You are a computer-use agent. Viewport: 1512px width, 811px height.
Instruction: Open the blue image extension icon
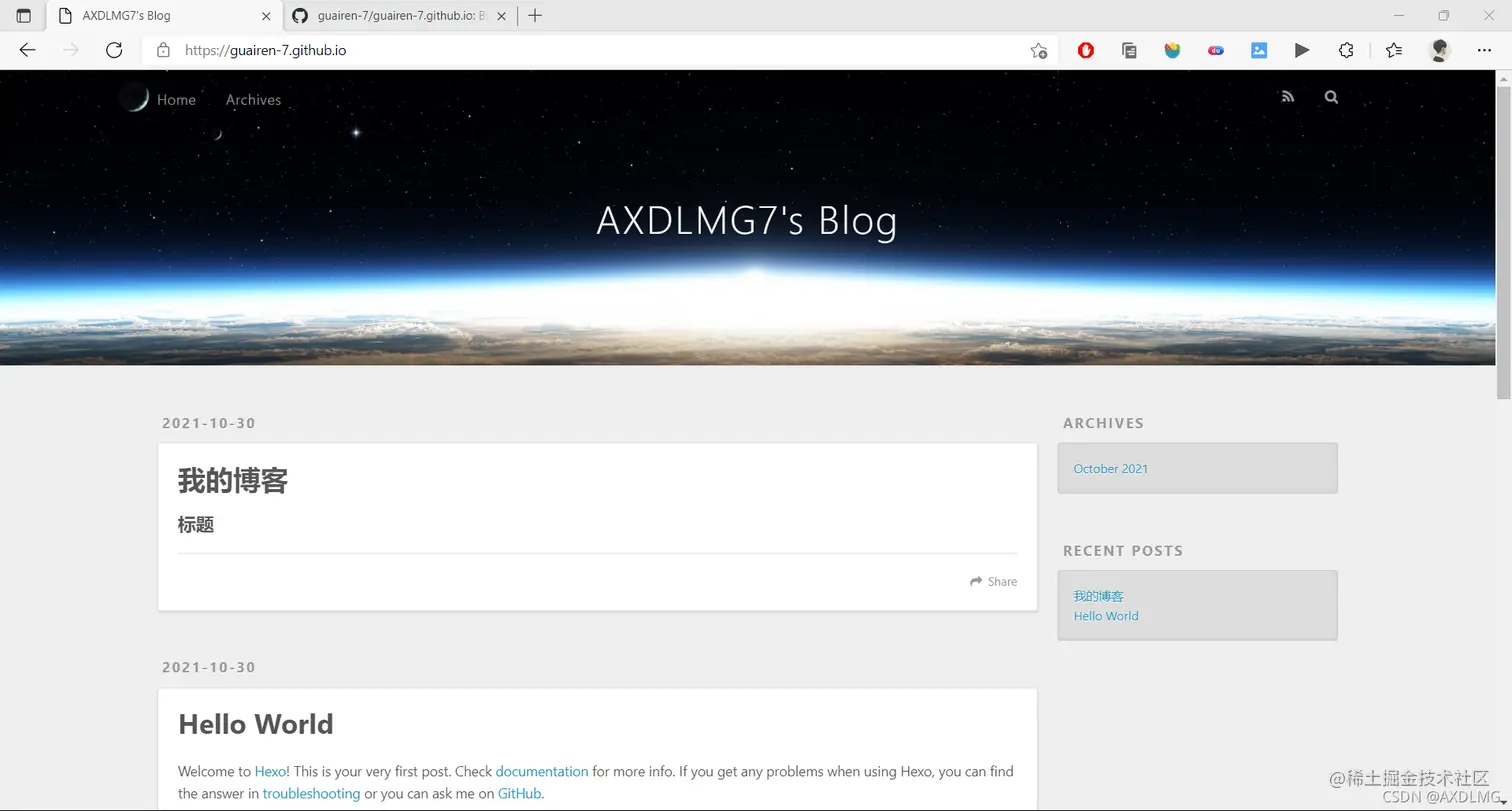coord(1259,50)
